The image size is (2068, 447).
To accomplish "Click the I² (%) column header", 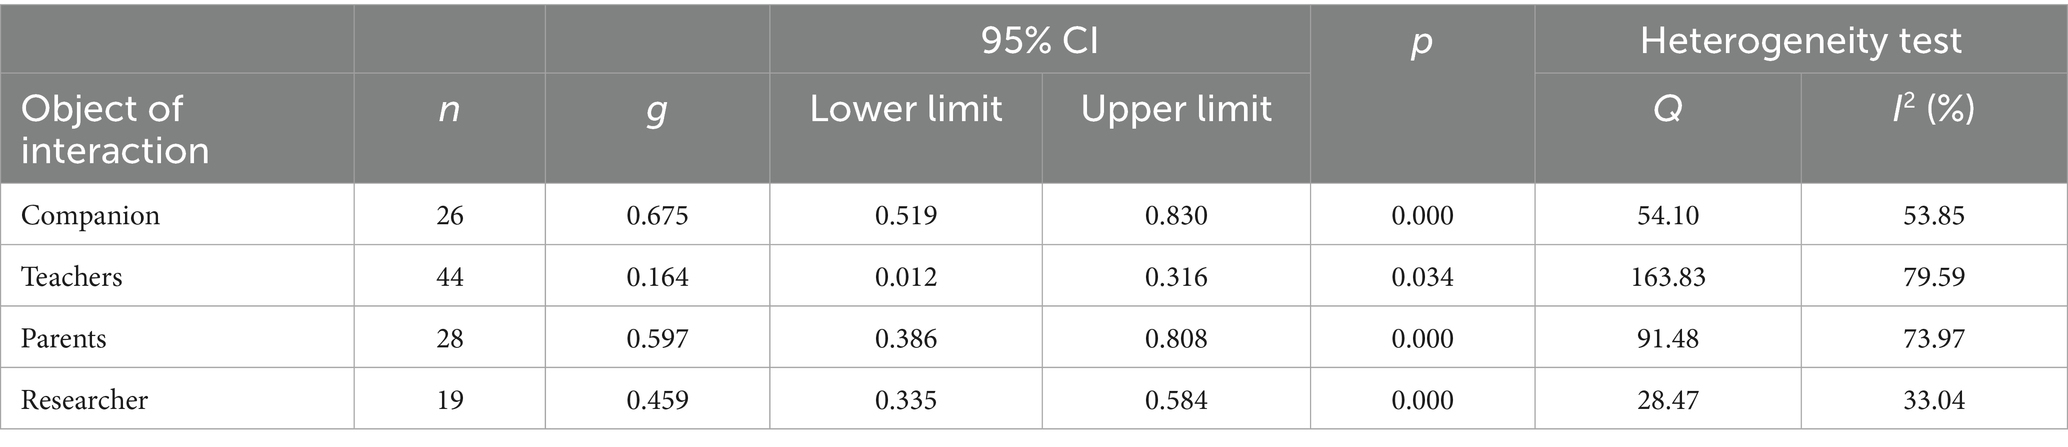I will (1933, 109).
